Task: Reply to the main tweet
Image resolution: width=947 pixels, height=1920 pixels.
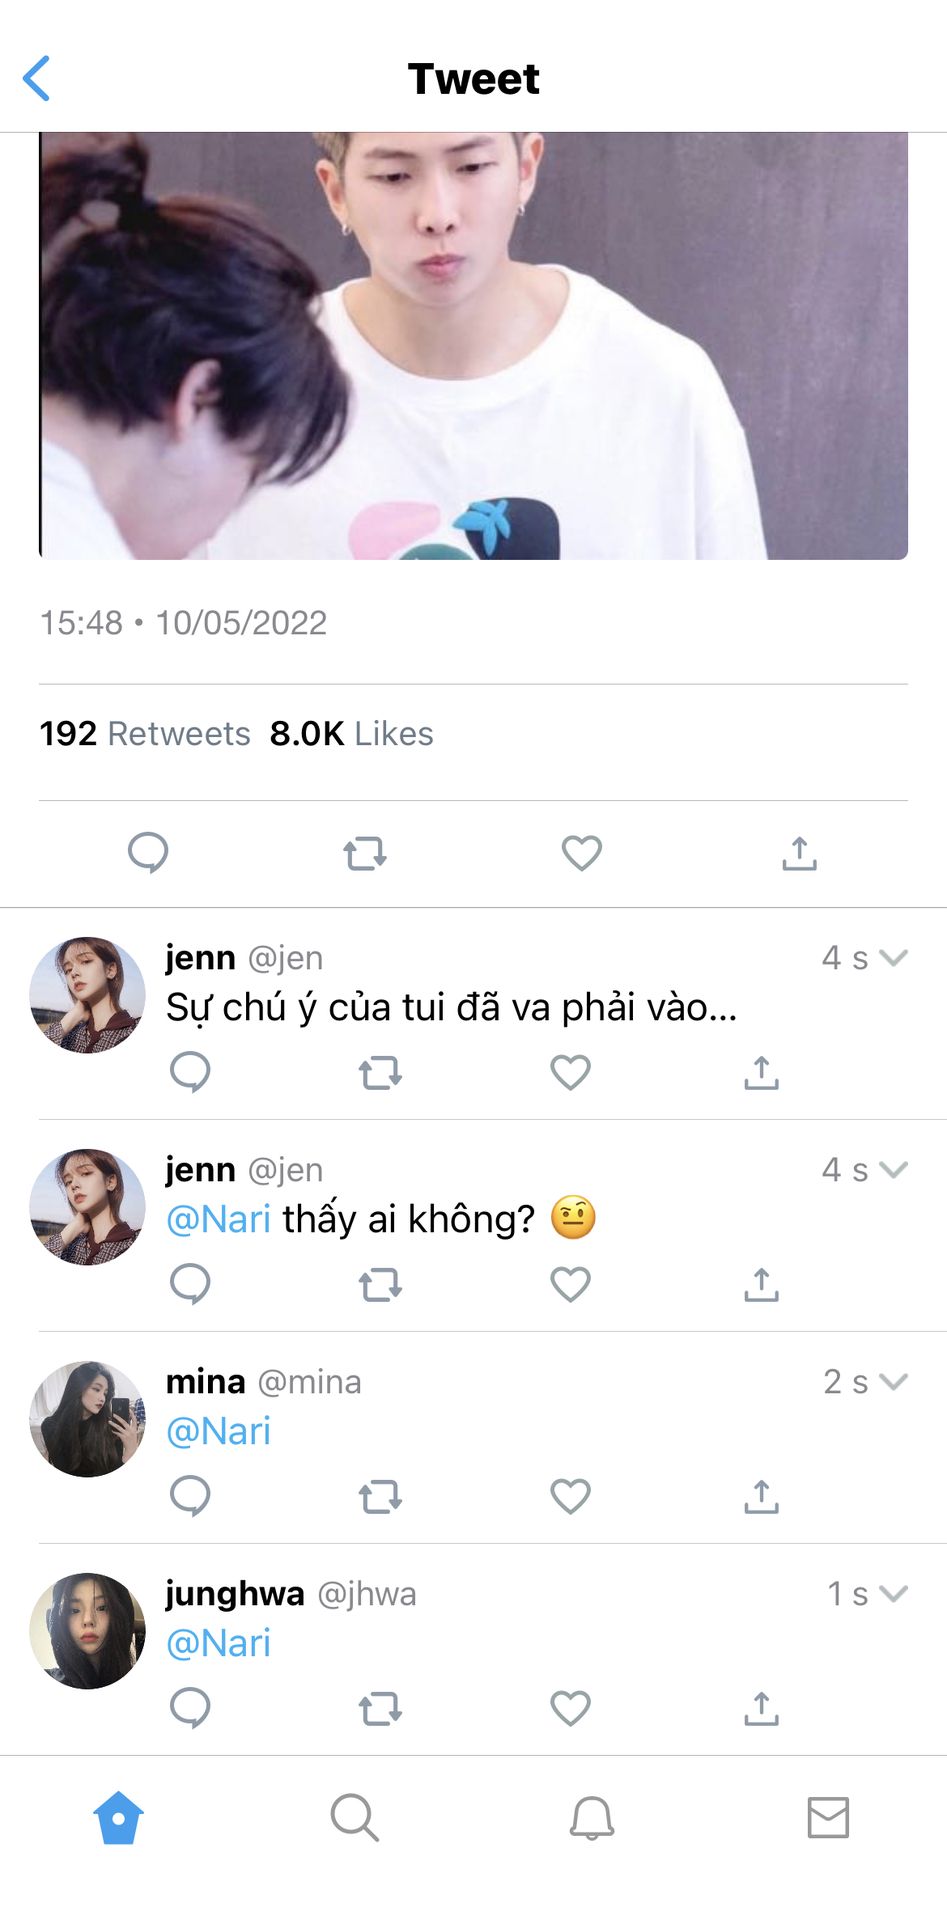Action: (148, 853)
